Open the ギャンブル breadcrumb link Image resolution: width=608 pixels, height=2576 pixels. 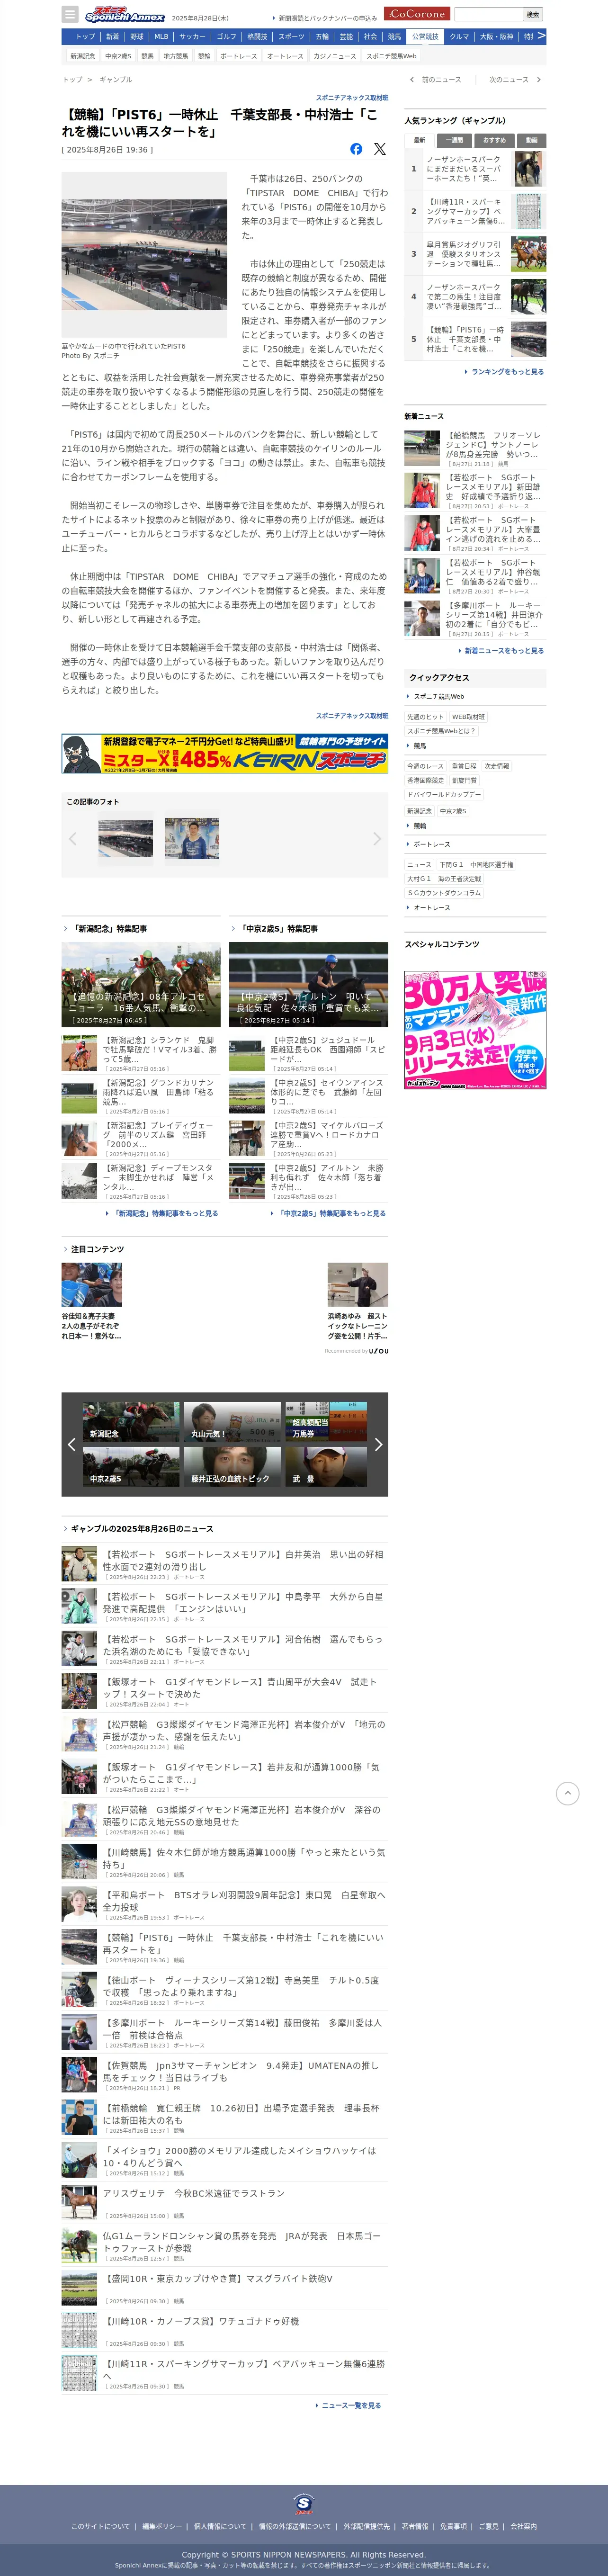(x=115, y=79)
